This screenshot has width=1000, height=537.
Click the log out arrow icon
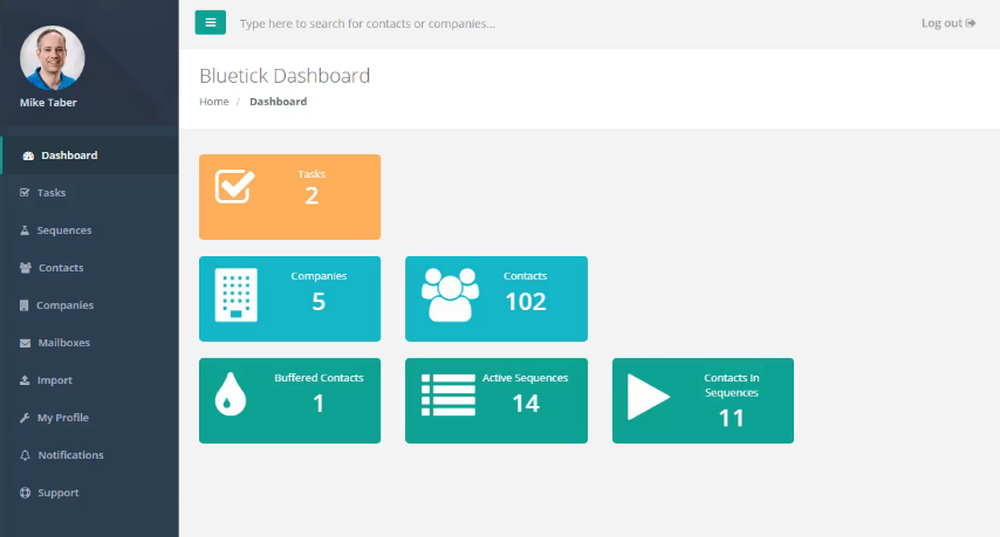coord(971,23)
